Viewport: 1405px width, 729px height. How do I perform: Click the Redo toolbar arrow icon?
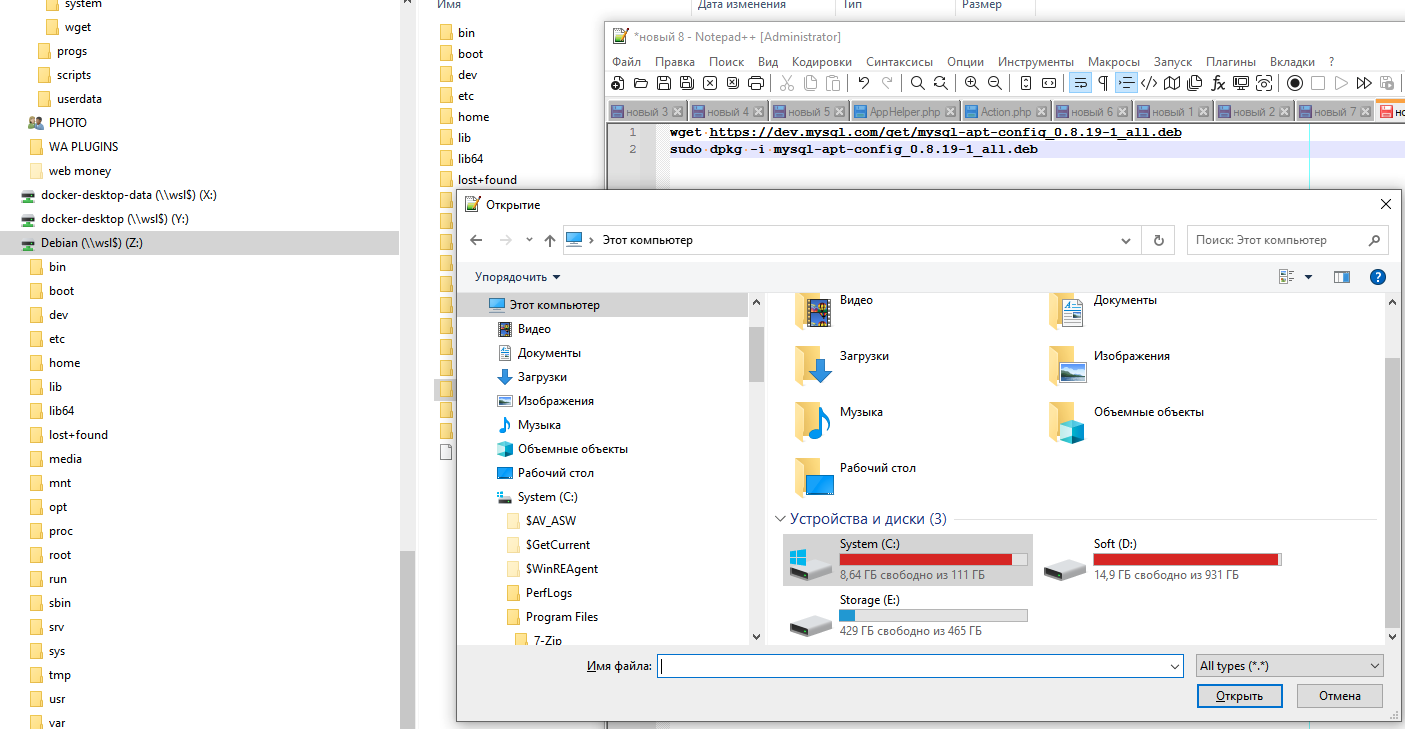(x=887, y=83)
